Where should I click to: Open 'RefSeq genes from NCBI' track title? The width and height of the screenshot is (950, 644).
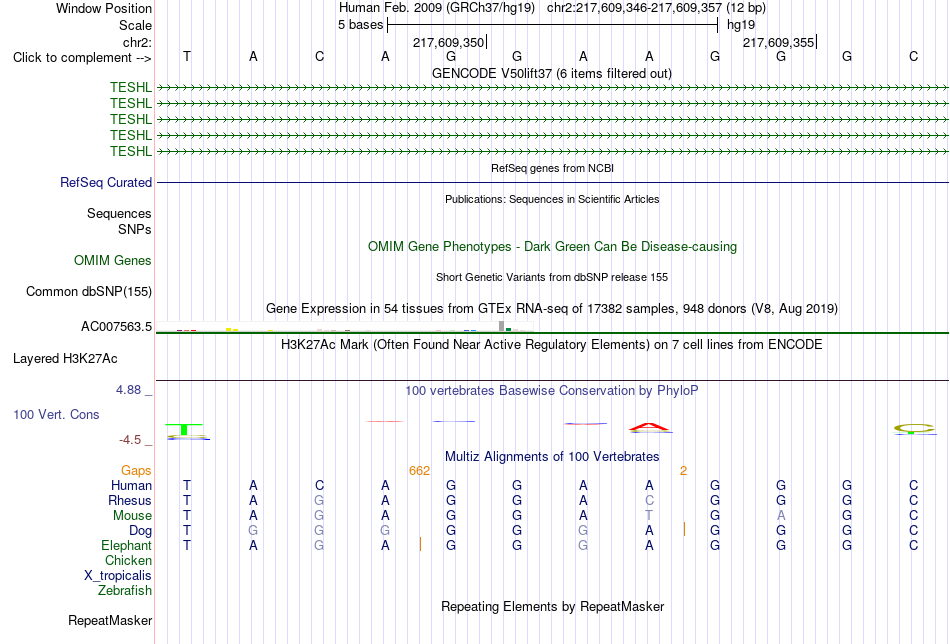pos(552,168)
